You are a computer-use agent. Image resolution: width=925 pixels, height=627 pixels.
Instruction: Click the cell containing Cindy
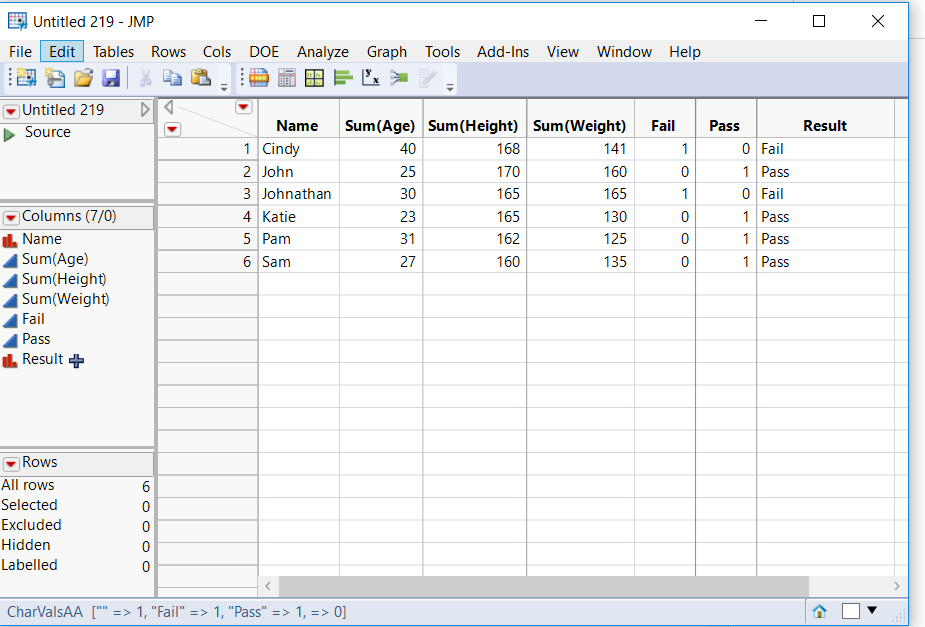coord(299,149)
